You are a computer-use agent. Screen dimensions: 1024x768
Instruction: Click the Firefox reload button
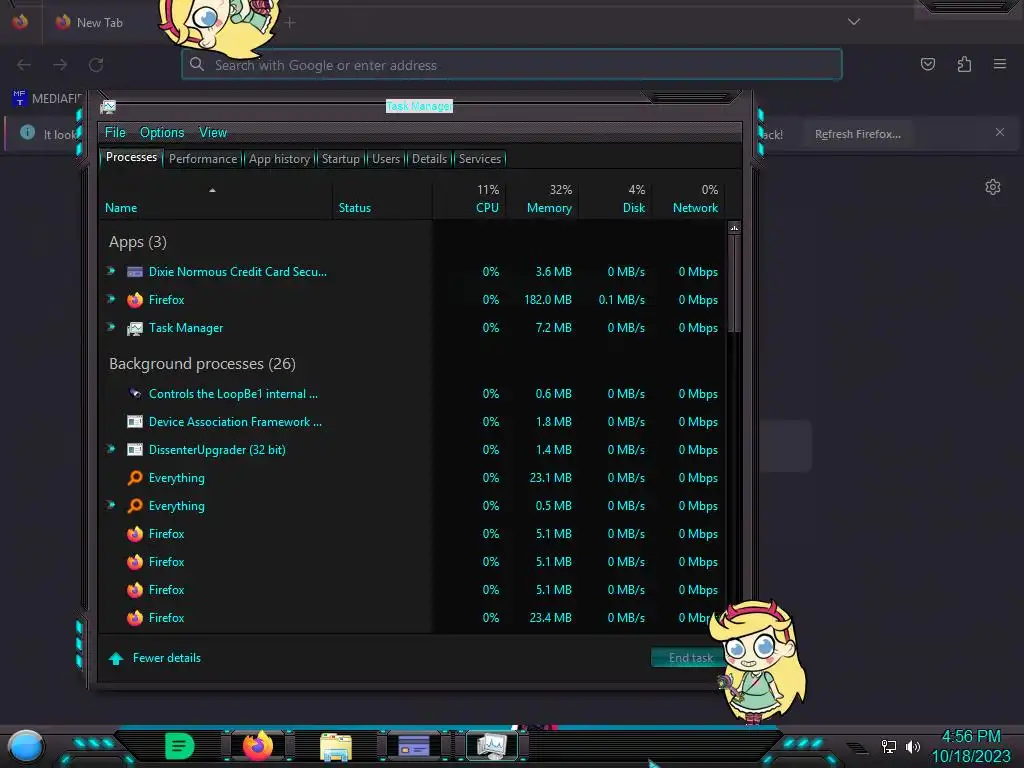coord(96,65)
